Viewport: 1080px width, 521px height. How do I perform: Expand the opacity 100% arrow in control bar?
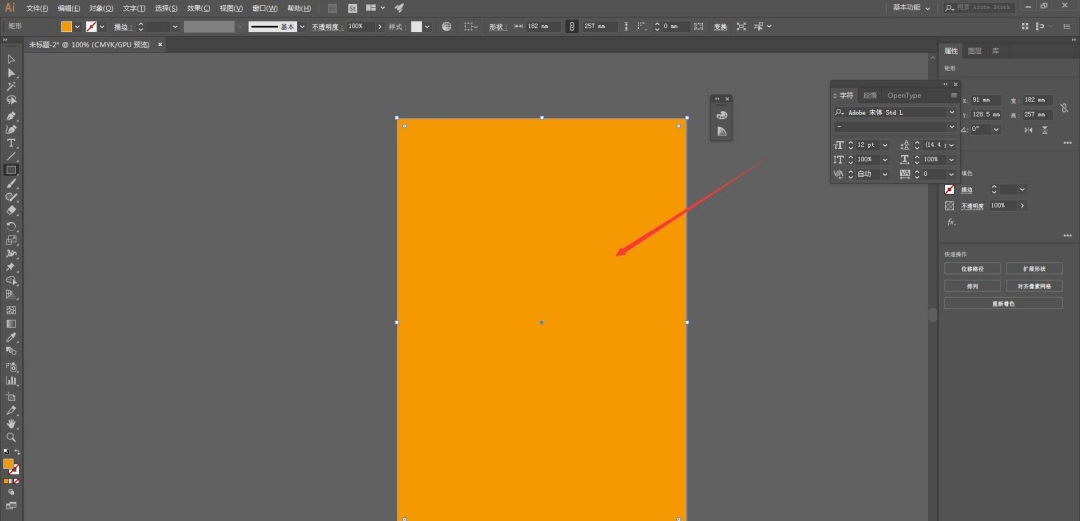380,26
